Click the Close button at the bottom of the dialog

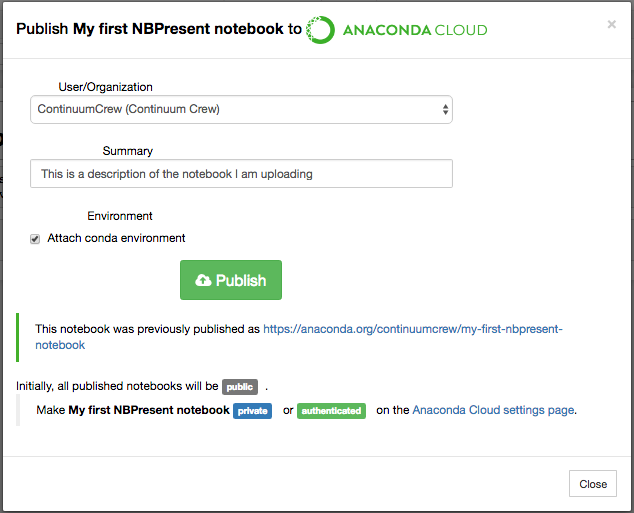pyautogui.click(x=593, y=483)
